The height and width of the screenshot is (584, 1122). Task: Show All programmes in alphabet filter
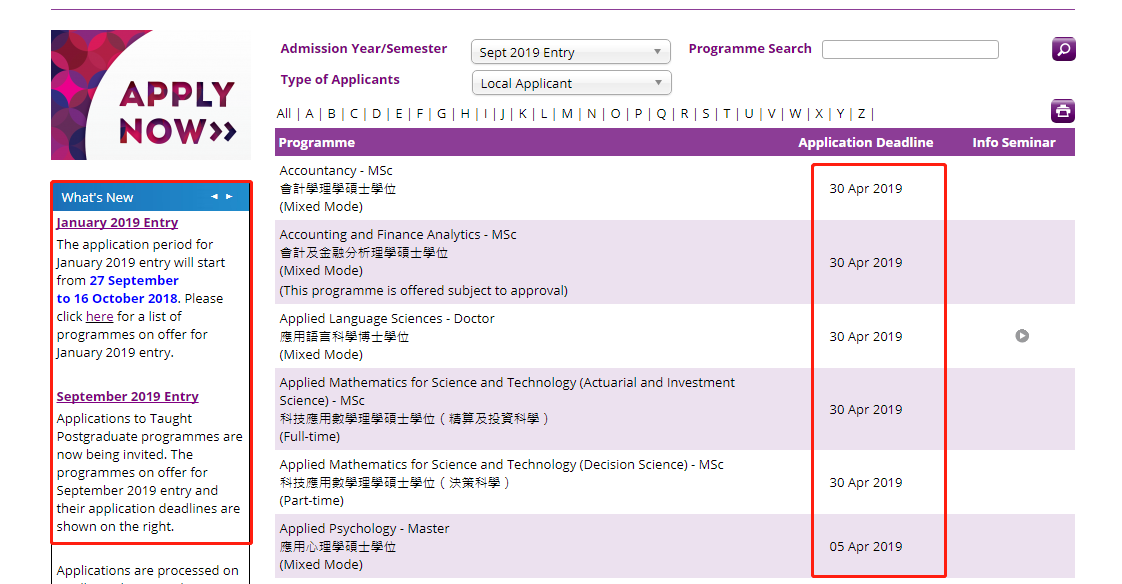284,114
